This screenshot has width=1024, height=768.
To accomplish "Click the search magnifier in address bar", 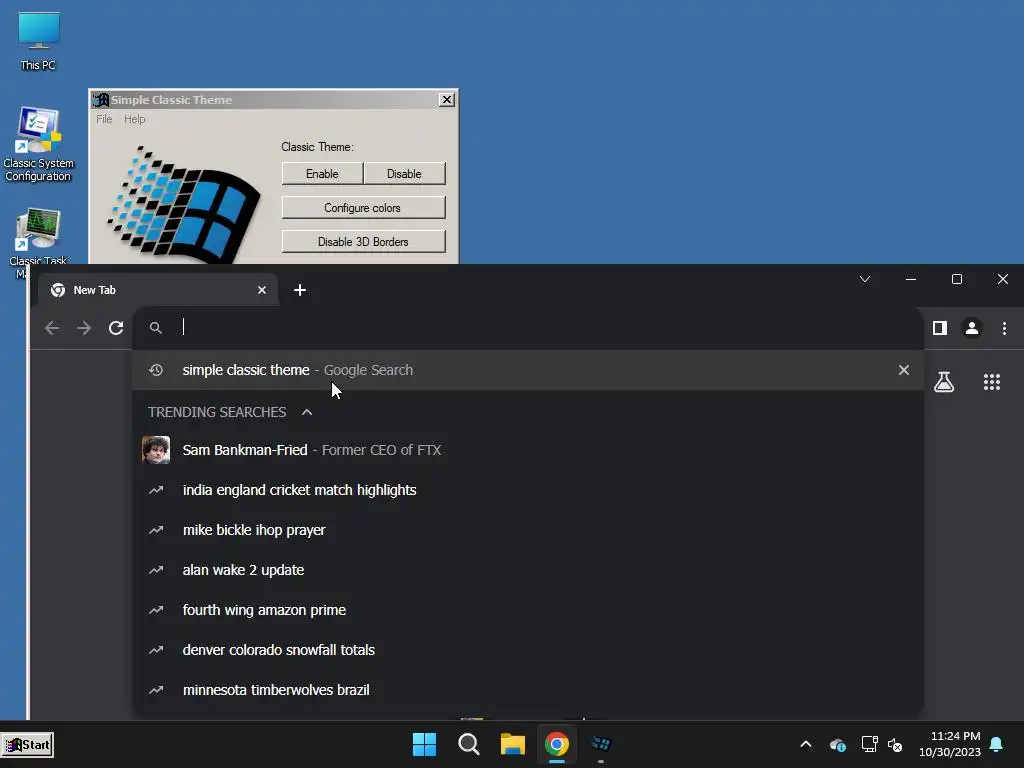I will (155, 328).
